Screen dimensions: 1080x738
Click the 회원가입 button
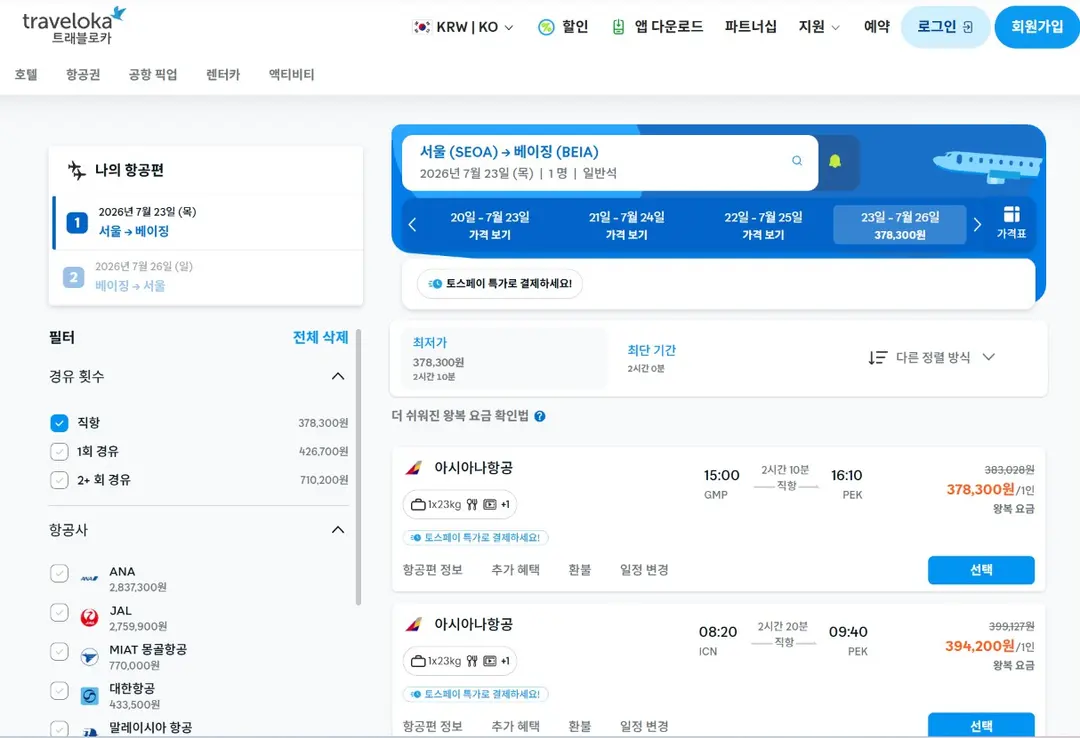[1037, 27]
